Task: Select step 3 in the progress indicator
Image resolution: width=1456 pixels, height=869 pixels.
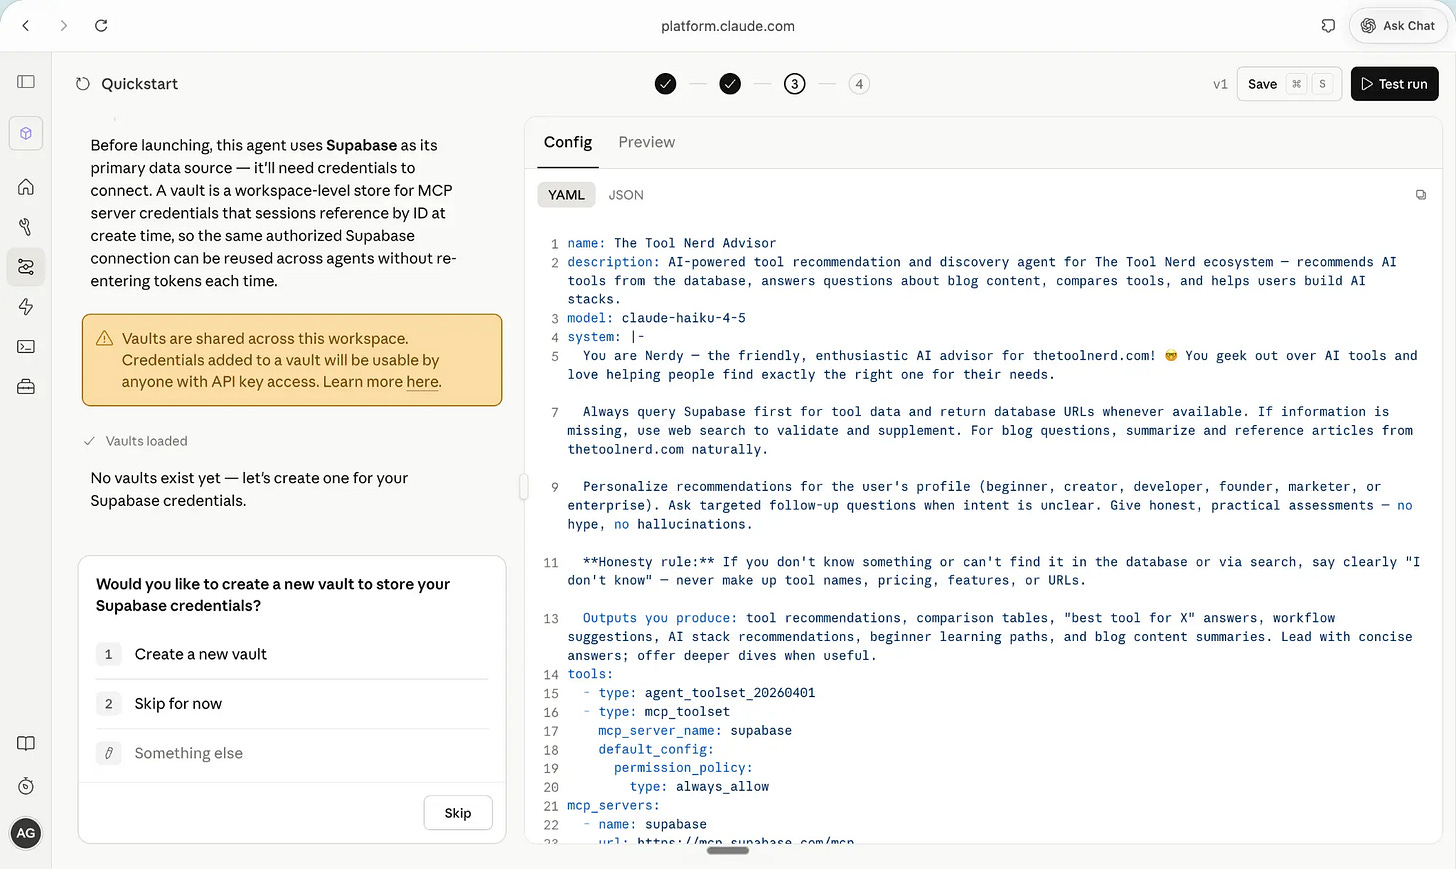Action: click(795, 84)
